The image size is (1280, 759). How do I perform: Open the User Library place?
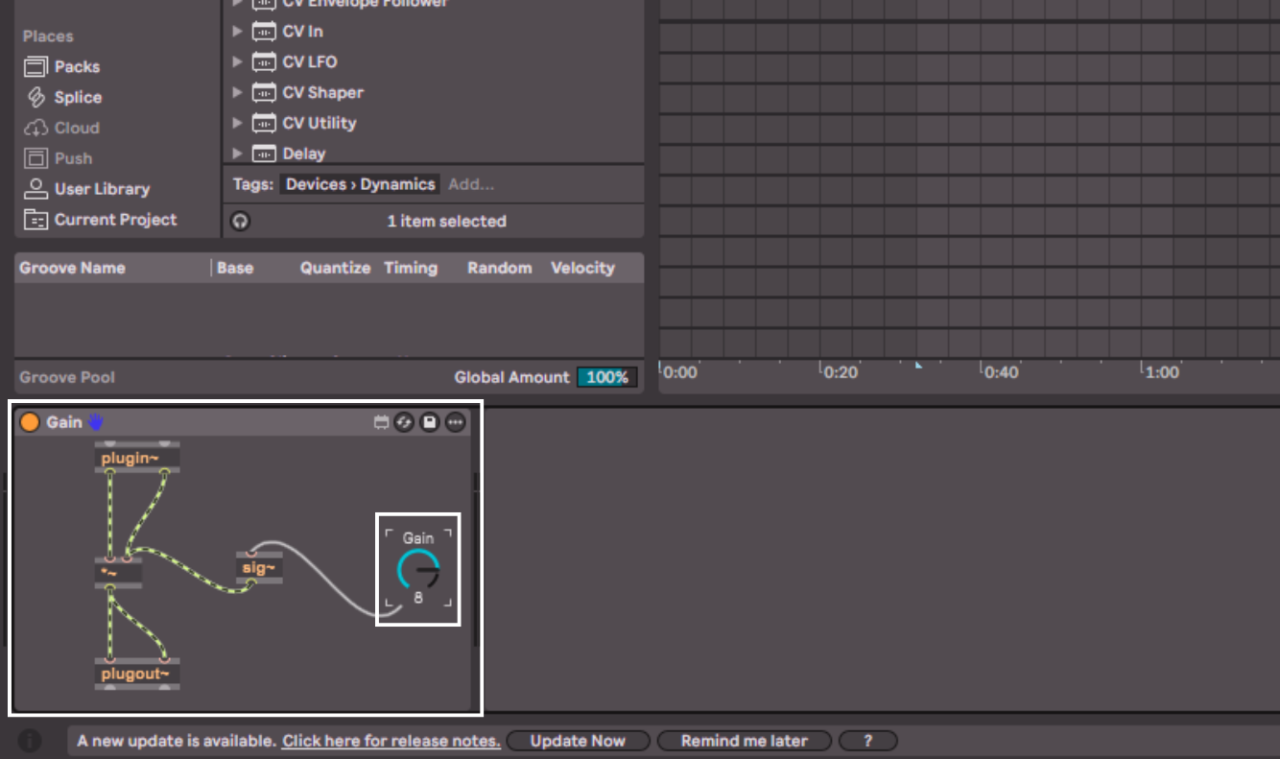[87, 189]
